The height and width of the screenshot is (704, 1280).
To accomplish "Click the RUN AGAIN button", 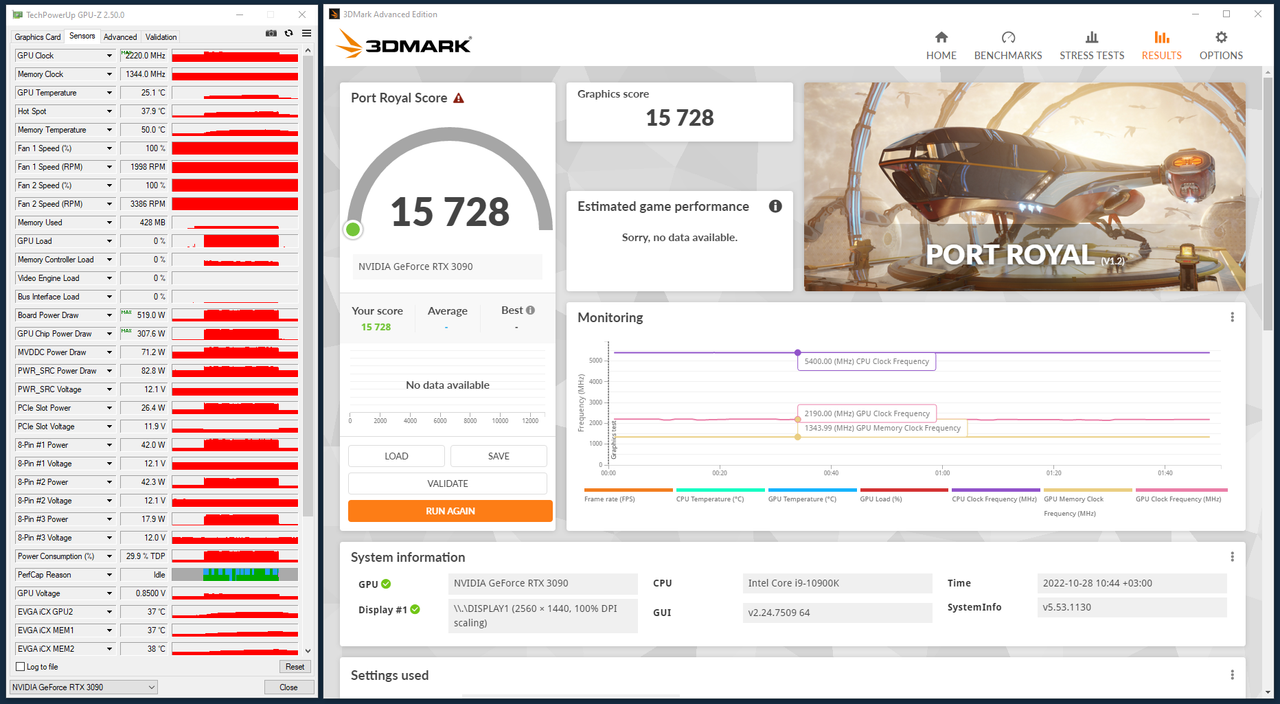I will click(x=450, y=511).
